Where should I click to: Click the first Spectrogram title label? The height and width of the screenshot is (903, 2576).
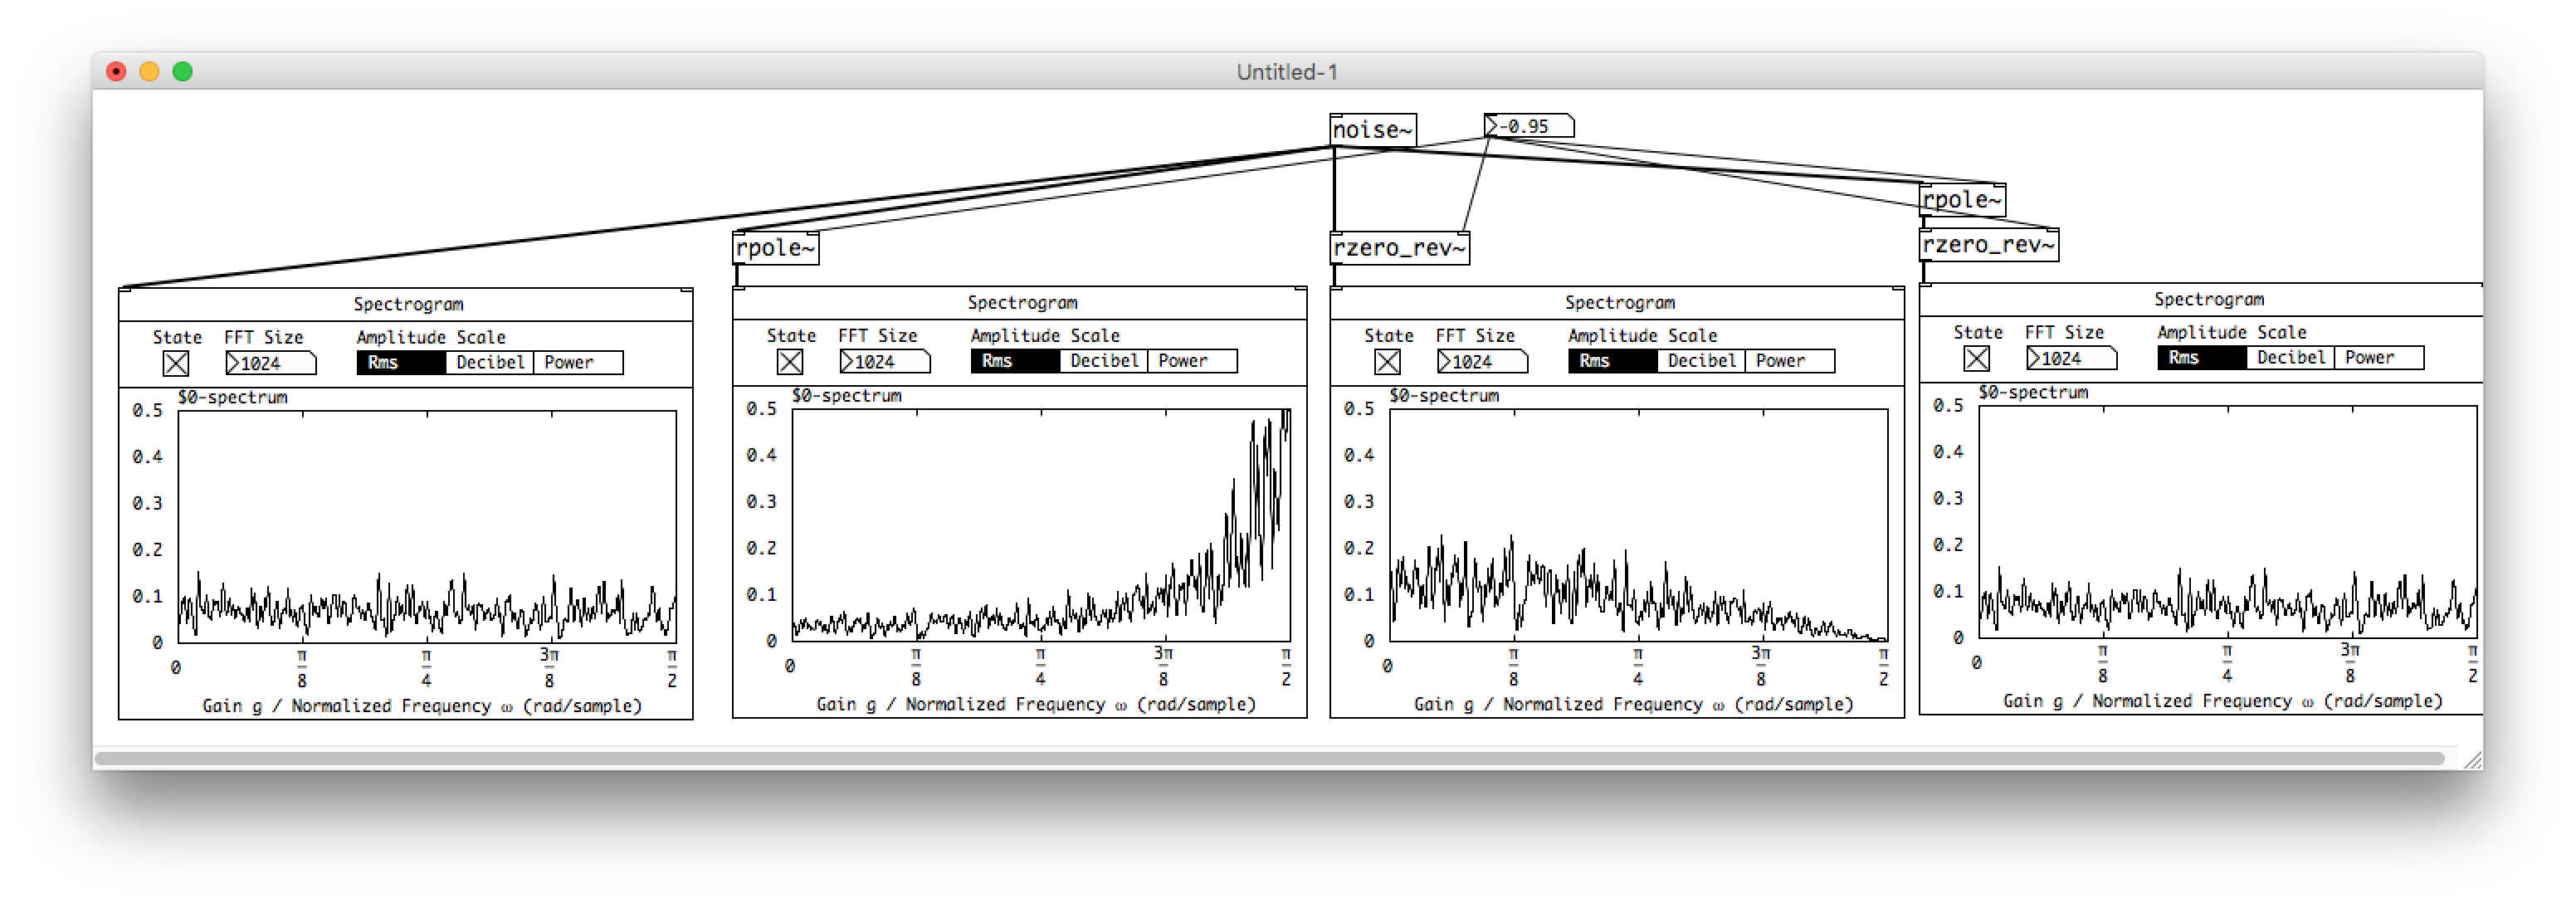point(408,304)
